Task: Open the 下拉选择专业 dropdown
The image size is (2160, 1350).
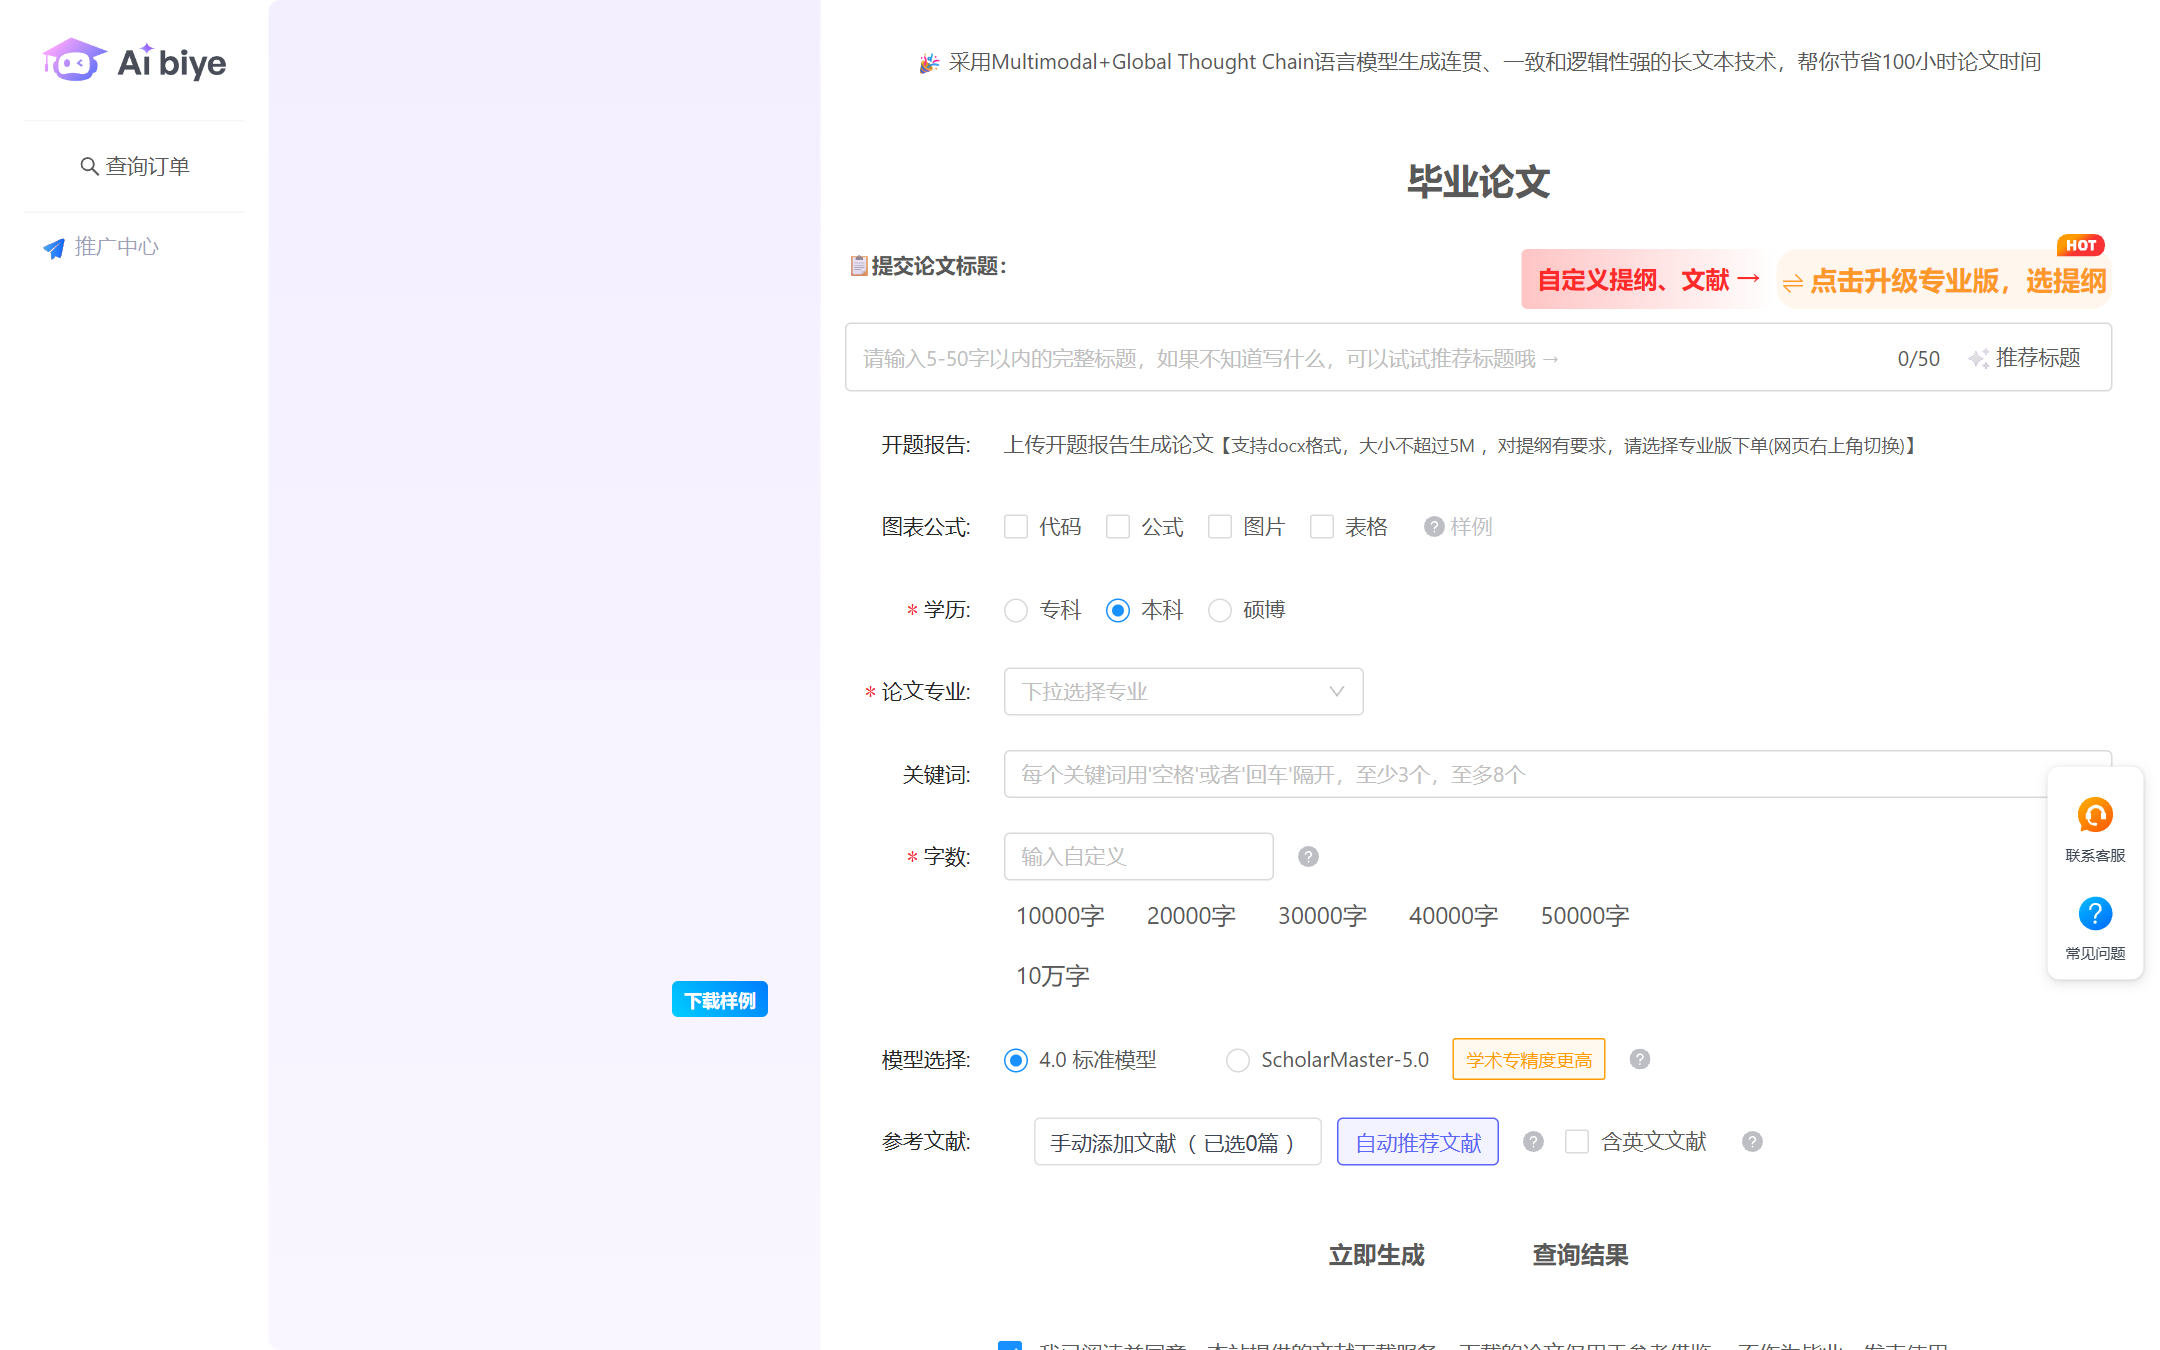Action: pos(1184,692)
